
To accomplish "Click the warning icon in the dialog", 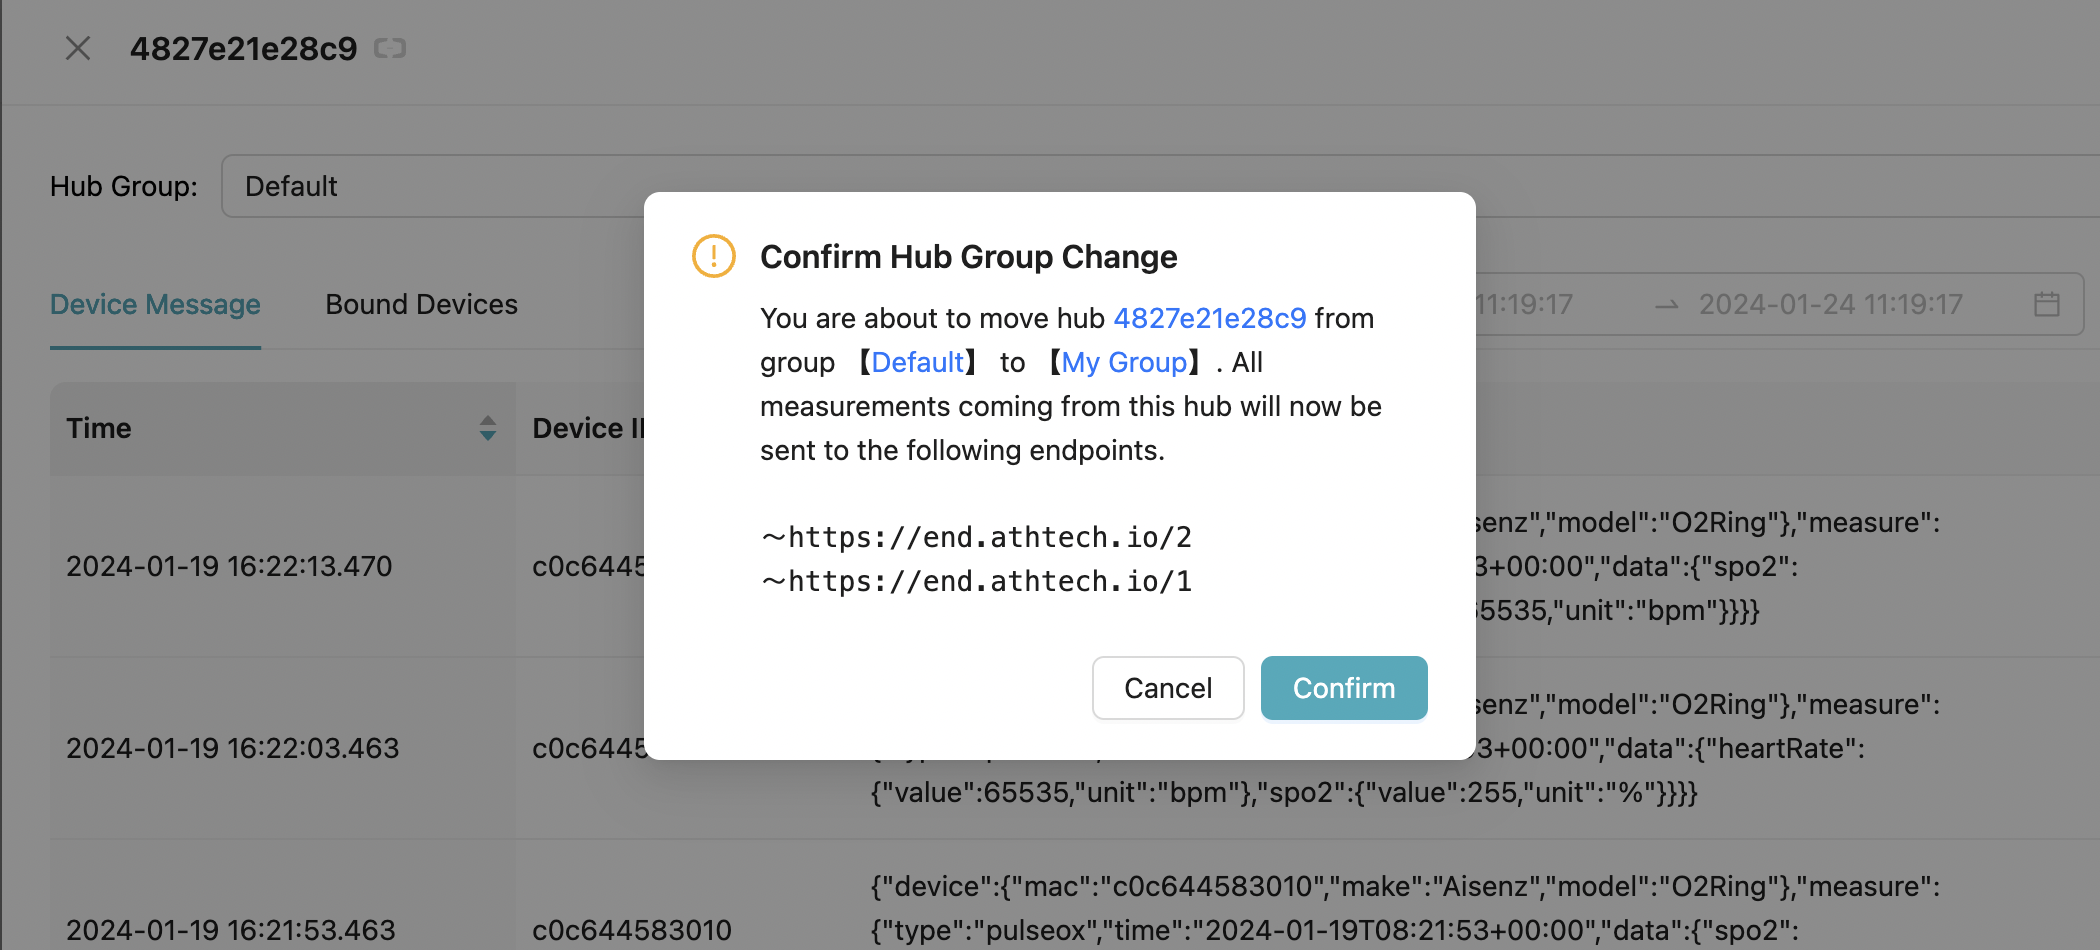I will [714, 256].
